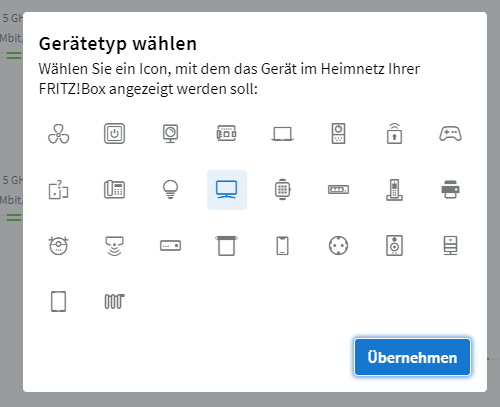This screenshot has width=500, height=407.
Task: Pick the printer device icon
Action: [x=450, y=190]
